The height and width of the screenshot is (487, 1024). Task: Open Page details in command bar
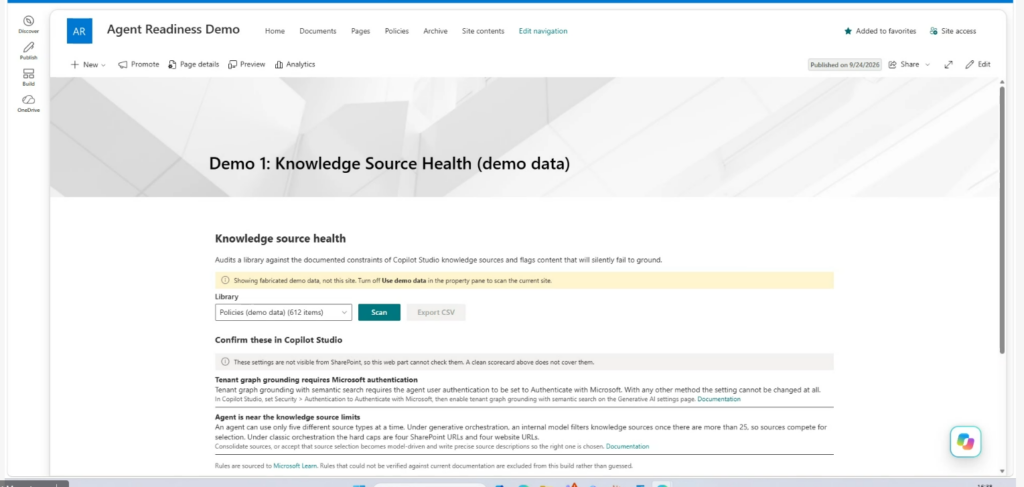coord(193,65)
